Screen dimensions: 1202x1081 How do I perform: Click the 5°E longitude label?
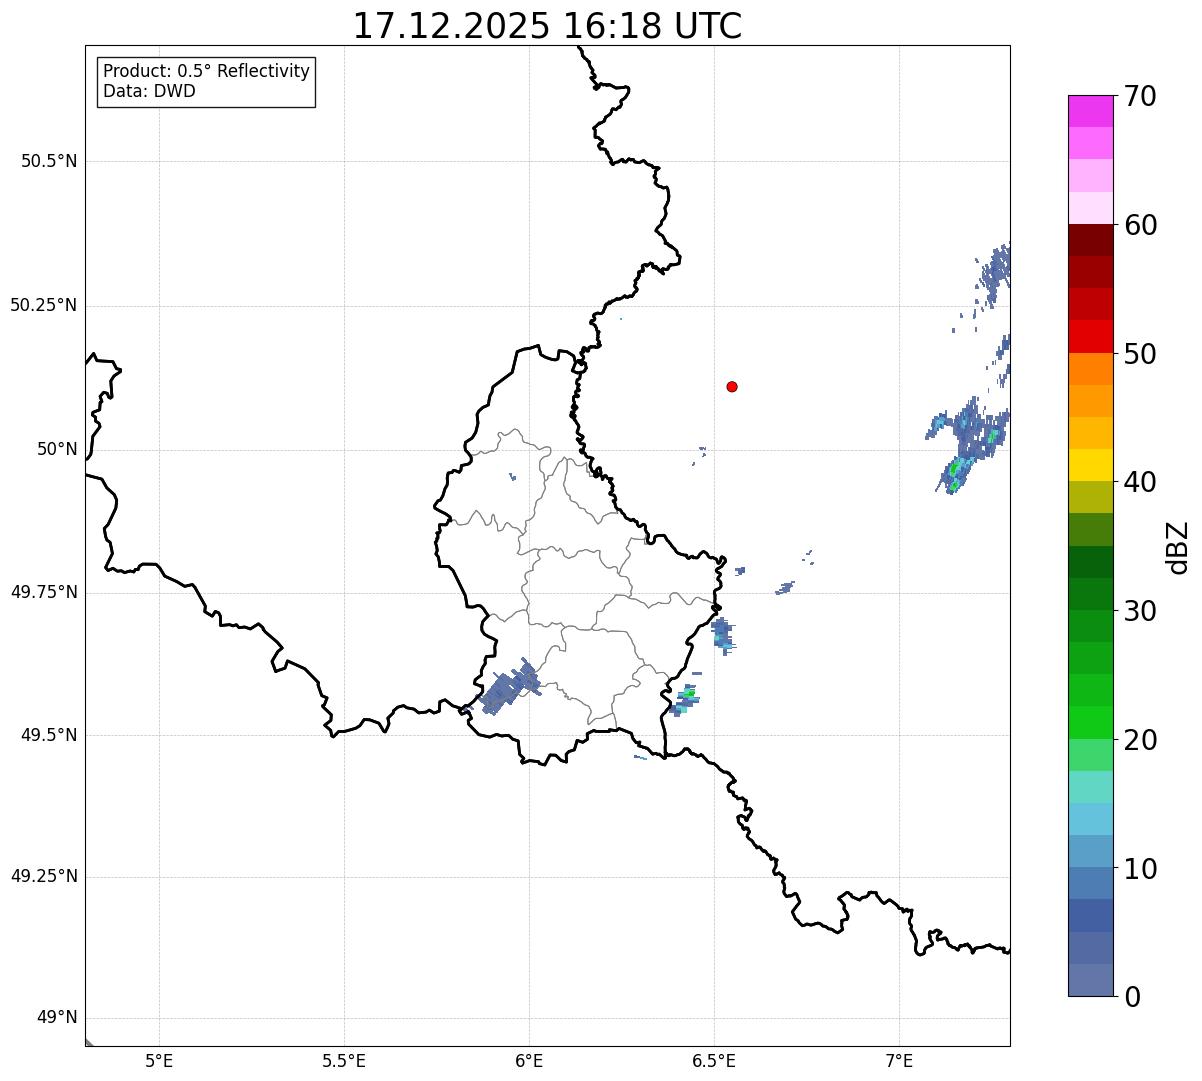pos(159,1062)
